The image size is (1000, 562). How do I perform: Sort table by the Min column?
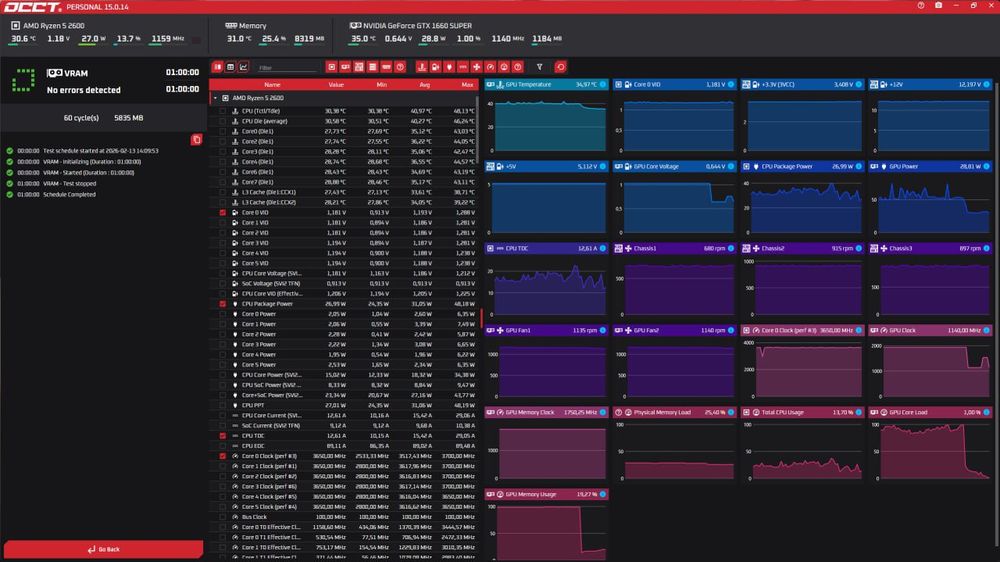[x=381, y=85]
